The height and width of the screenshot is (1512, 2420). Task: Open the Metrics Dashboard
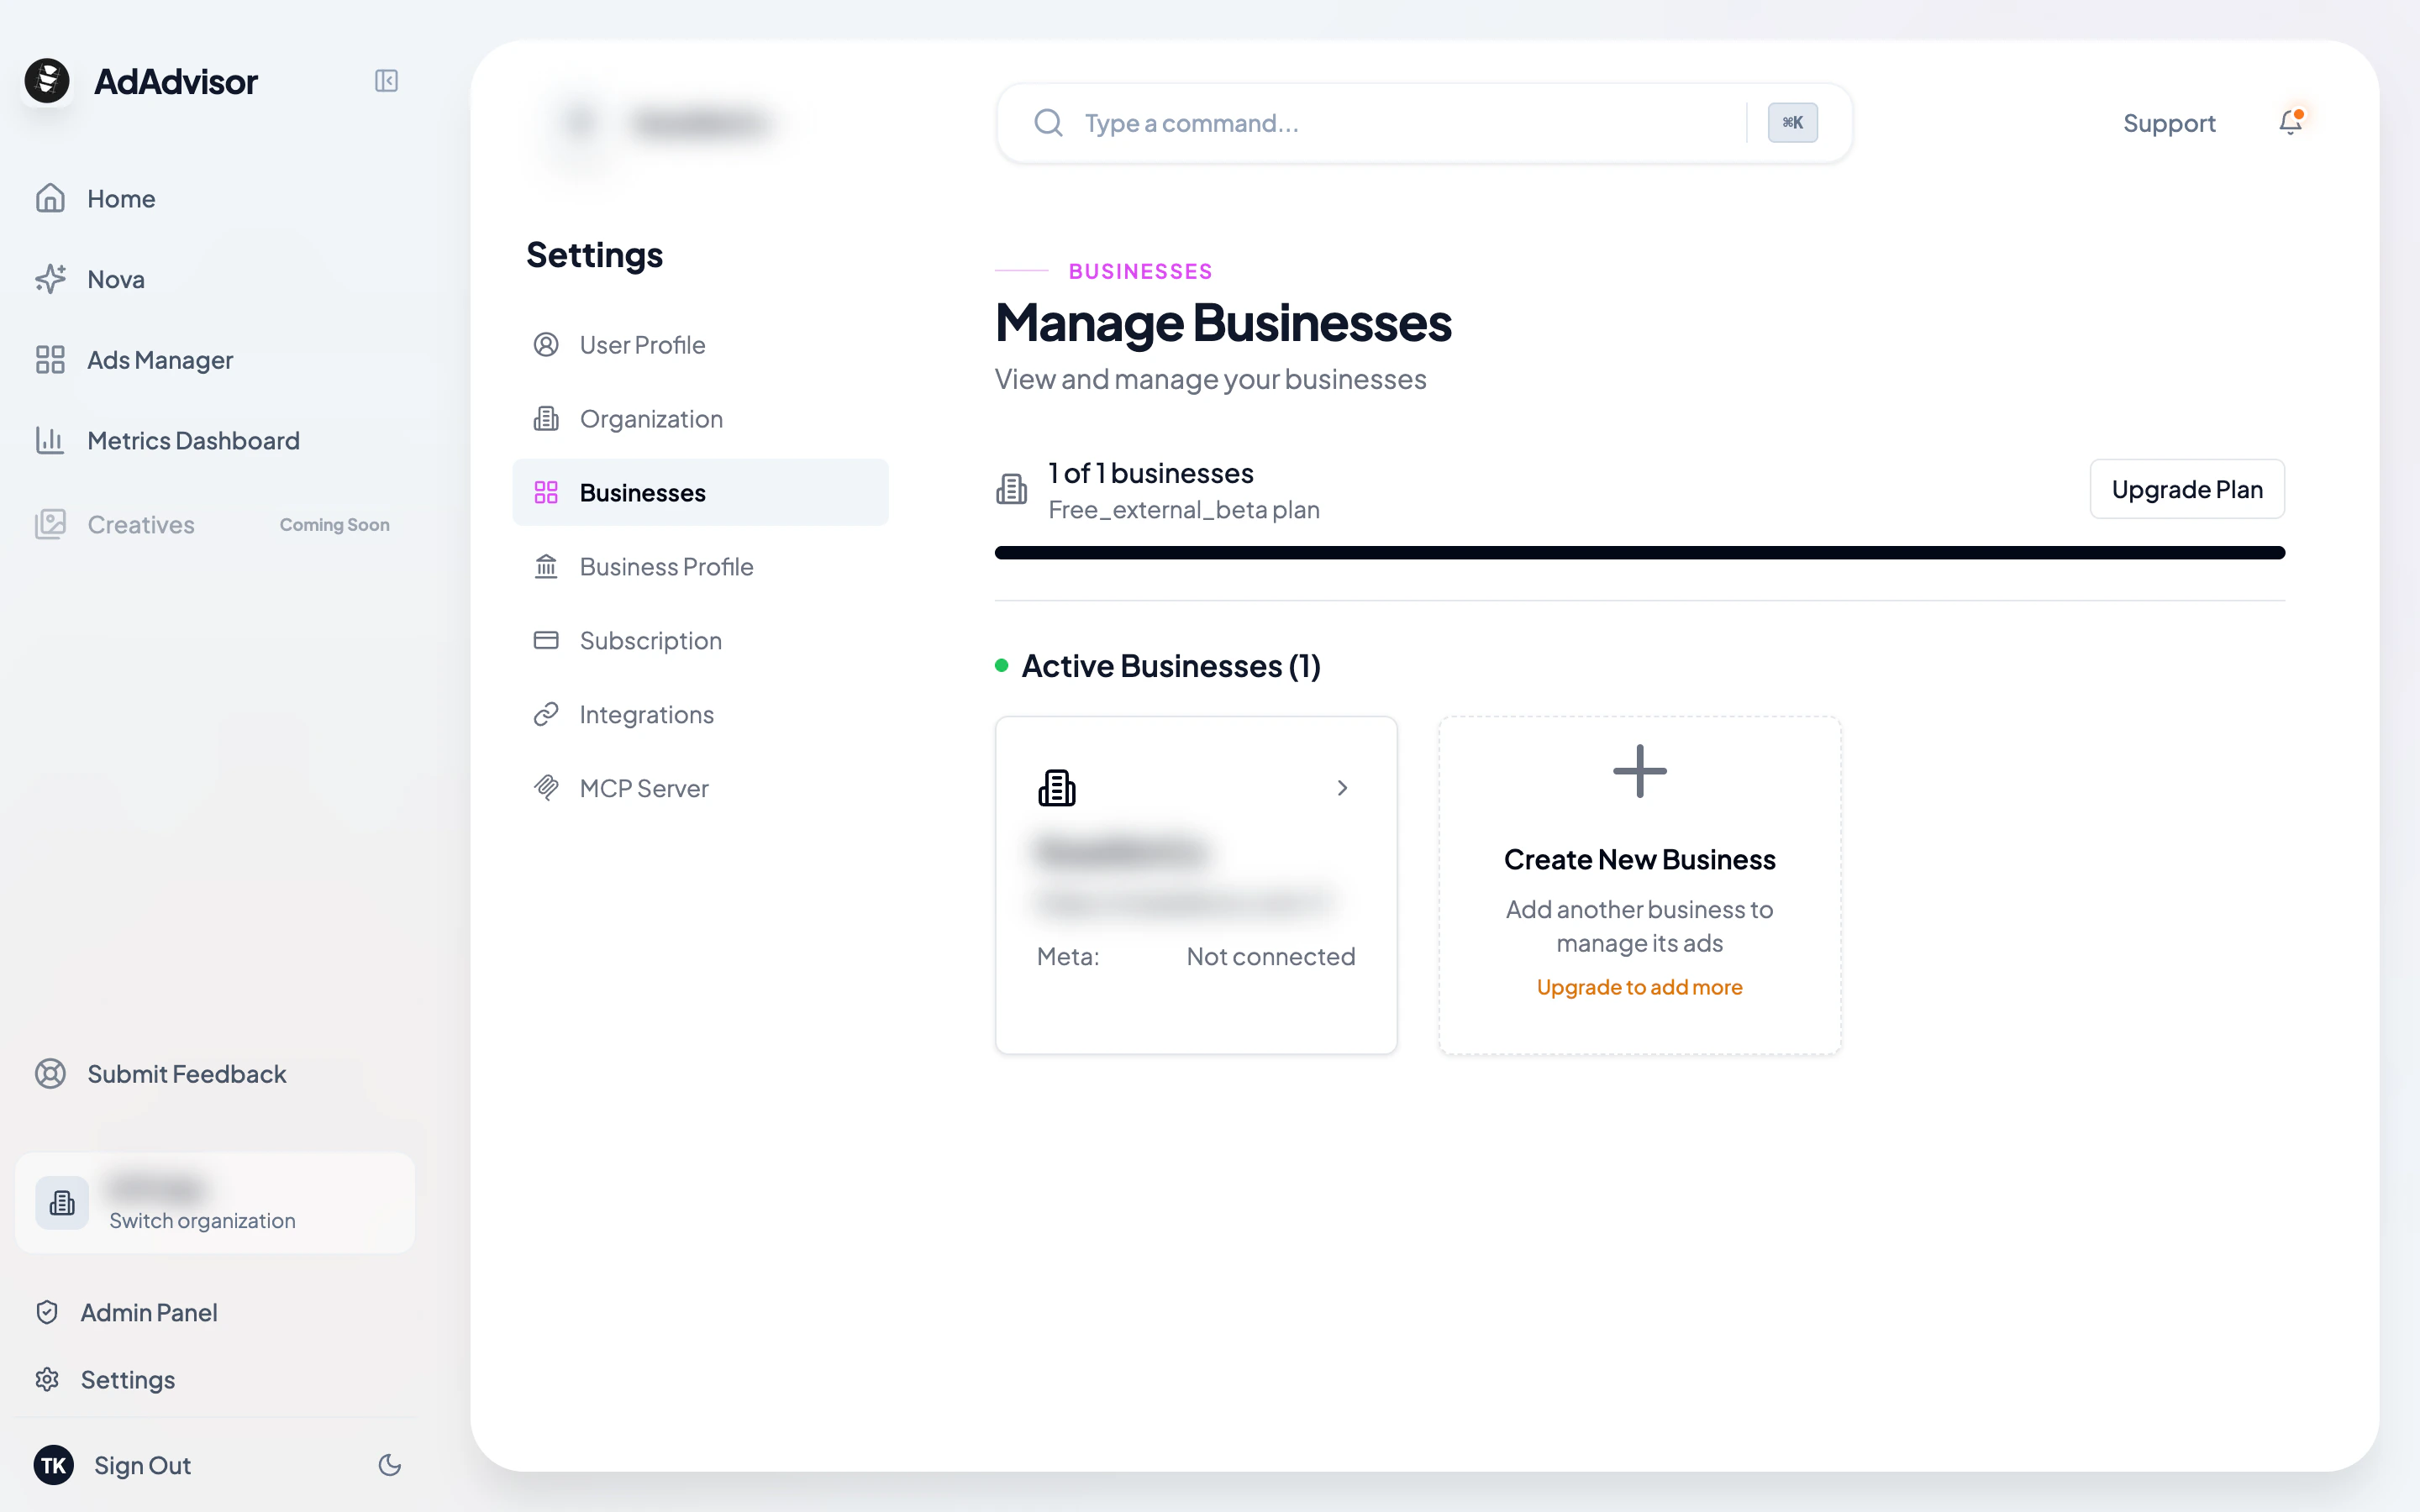(192, 440)
